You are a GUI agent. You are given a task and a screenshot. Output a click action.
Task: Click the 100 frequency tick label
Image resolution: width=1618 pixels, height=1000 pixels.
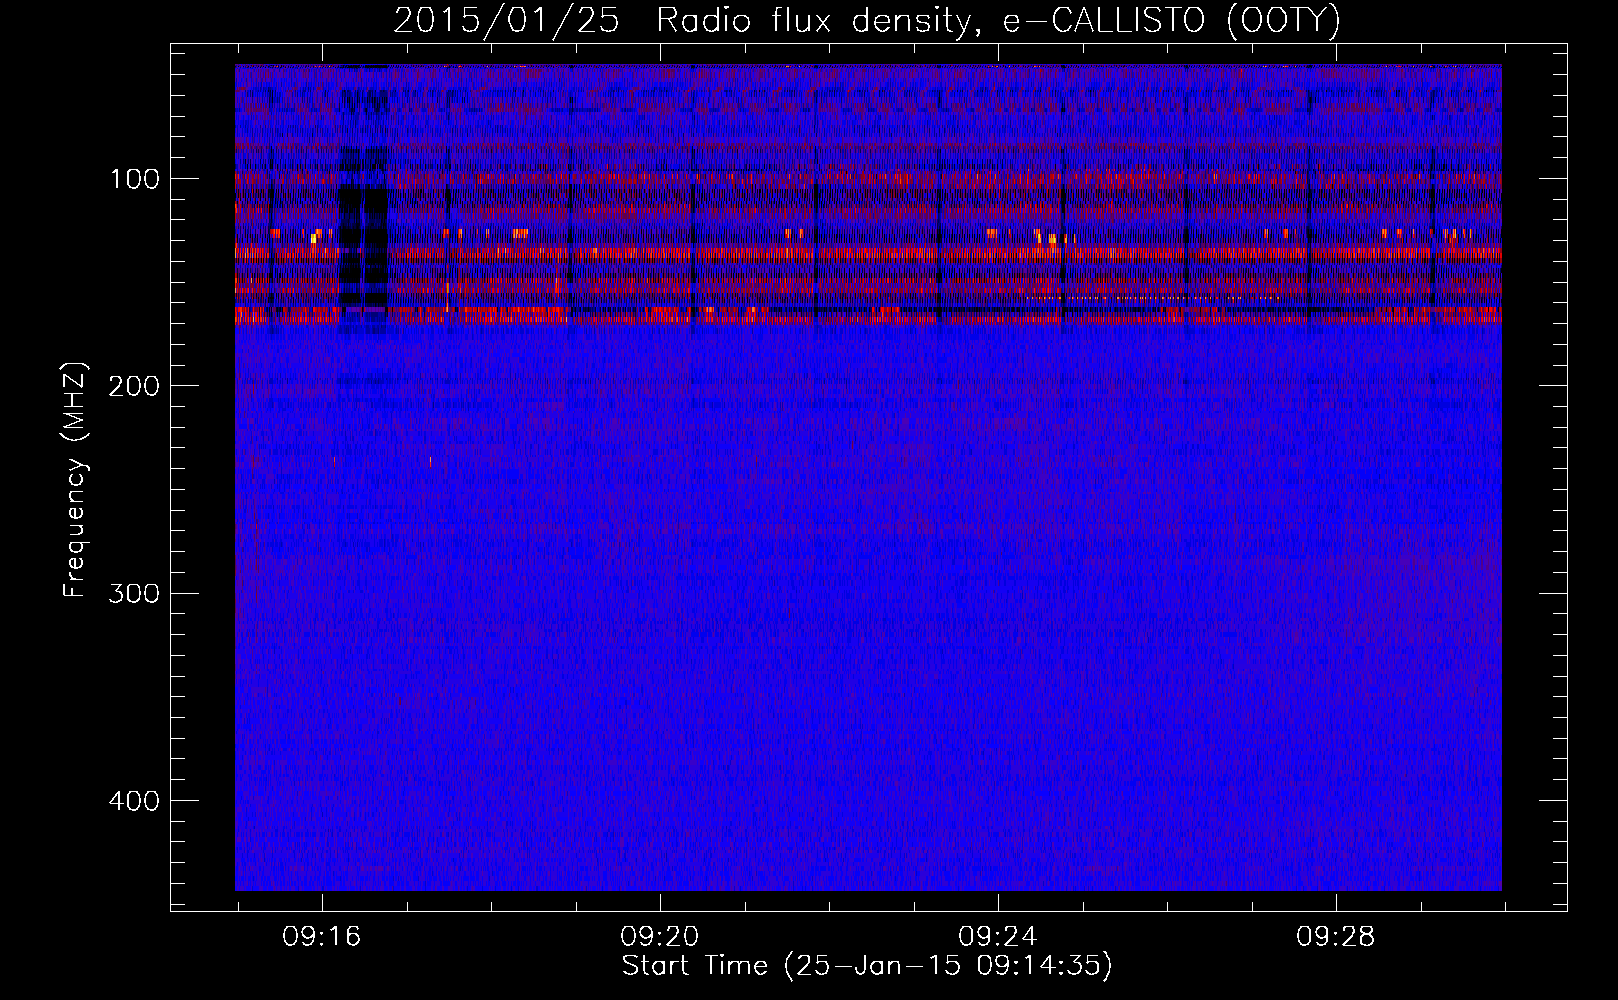coord(135,179)
